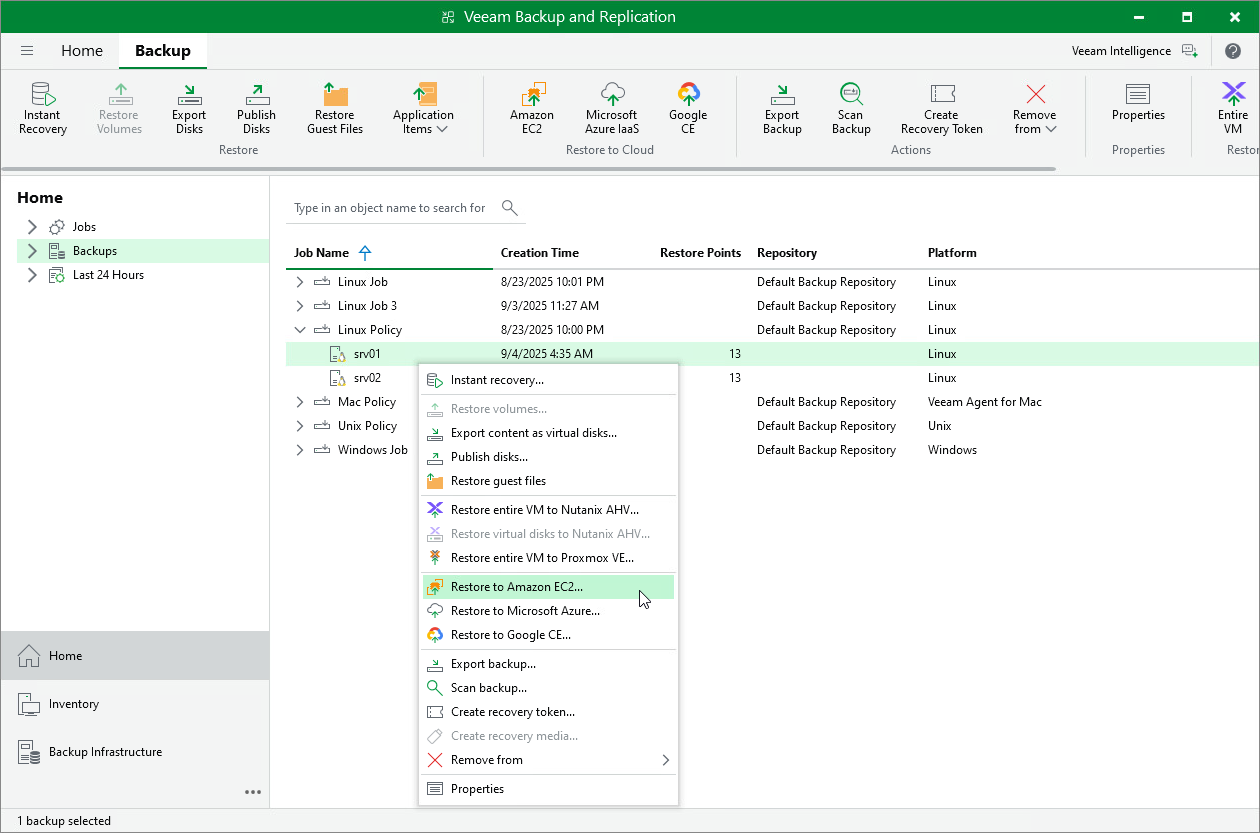Click the Publish Disks ribbon icon

256,108
